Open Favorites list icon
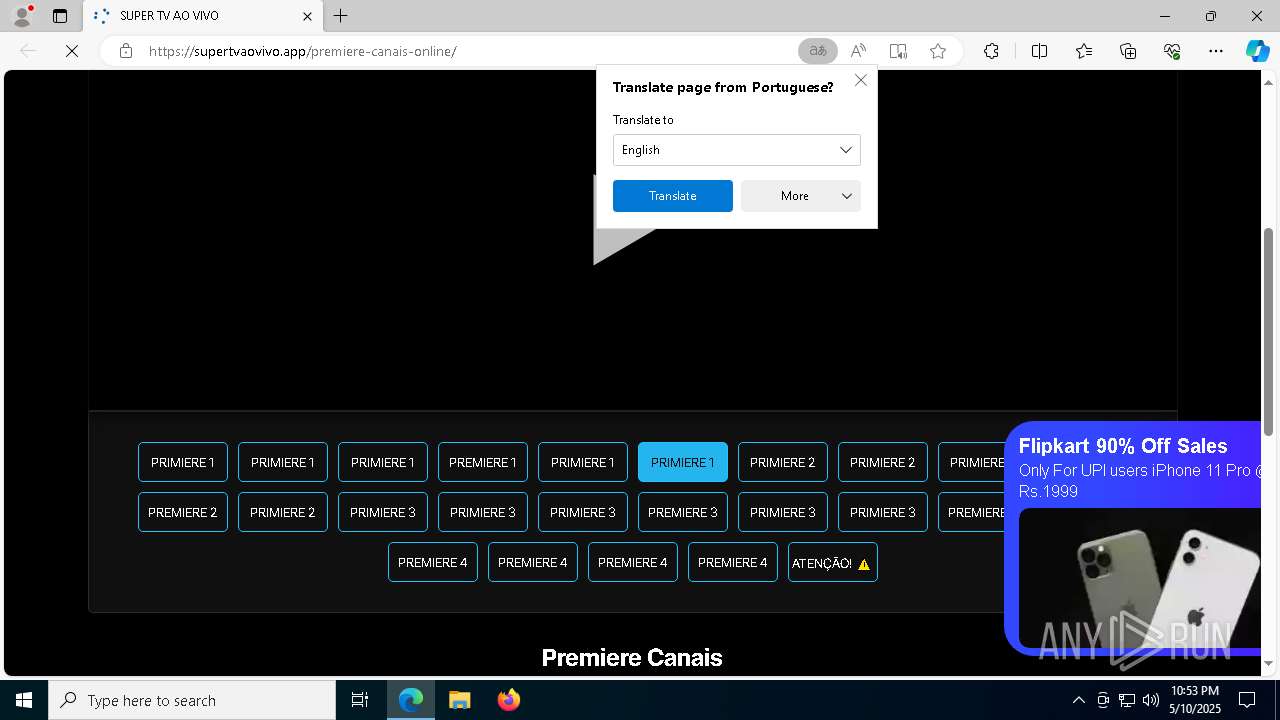The image size is (1280, 720). (x=1084, y=51)
